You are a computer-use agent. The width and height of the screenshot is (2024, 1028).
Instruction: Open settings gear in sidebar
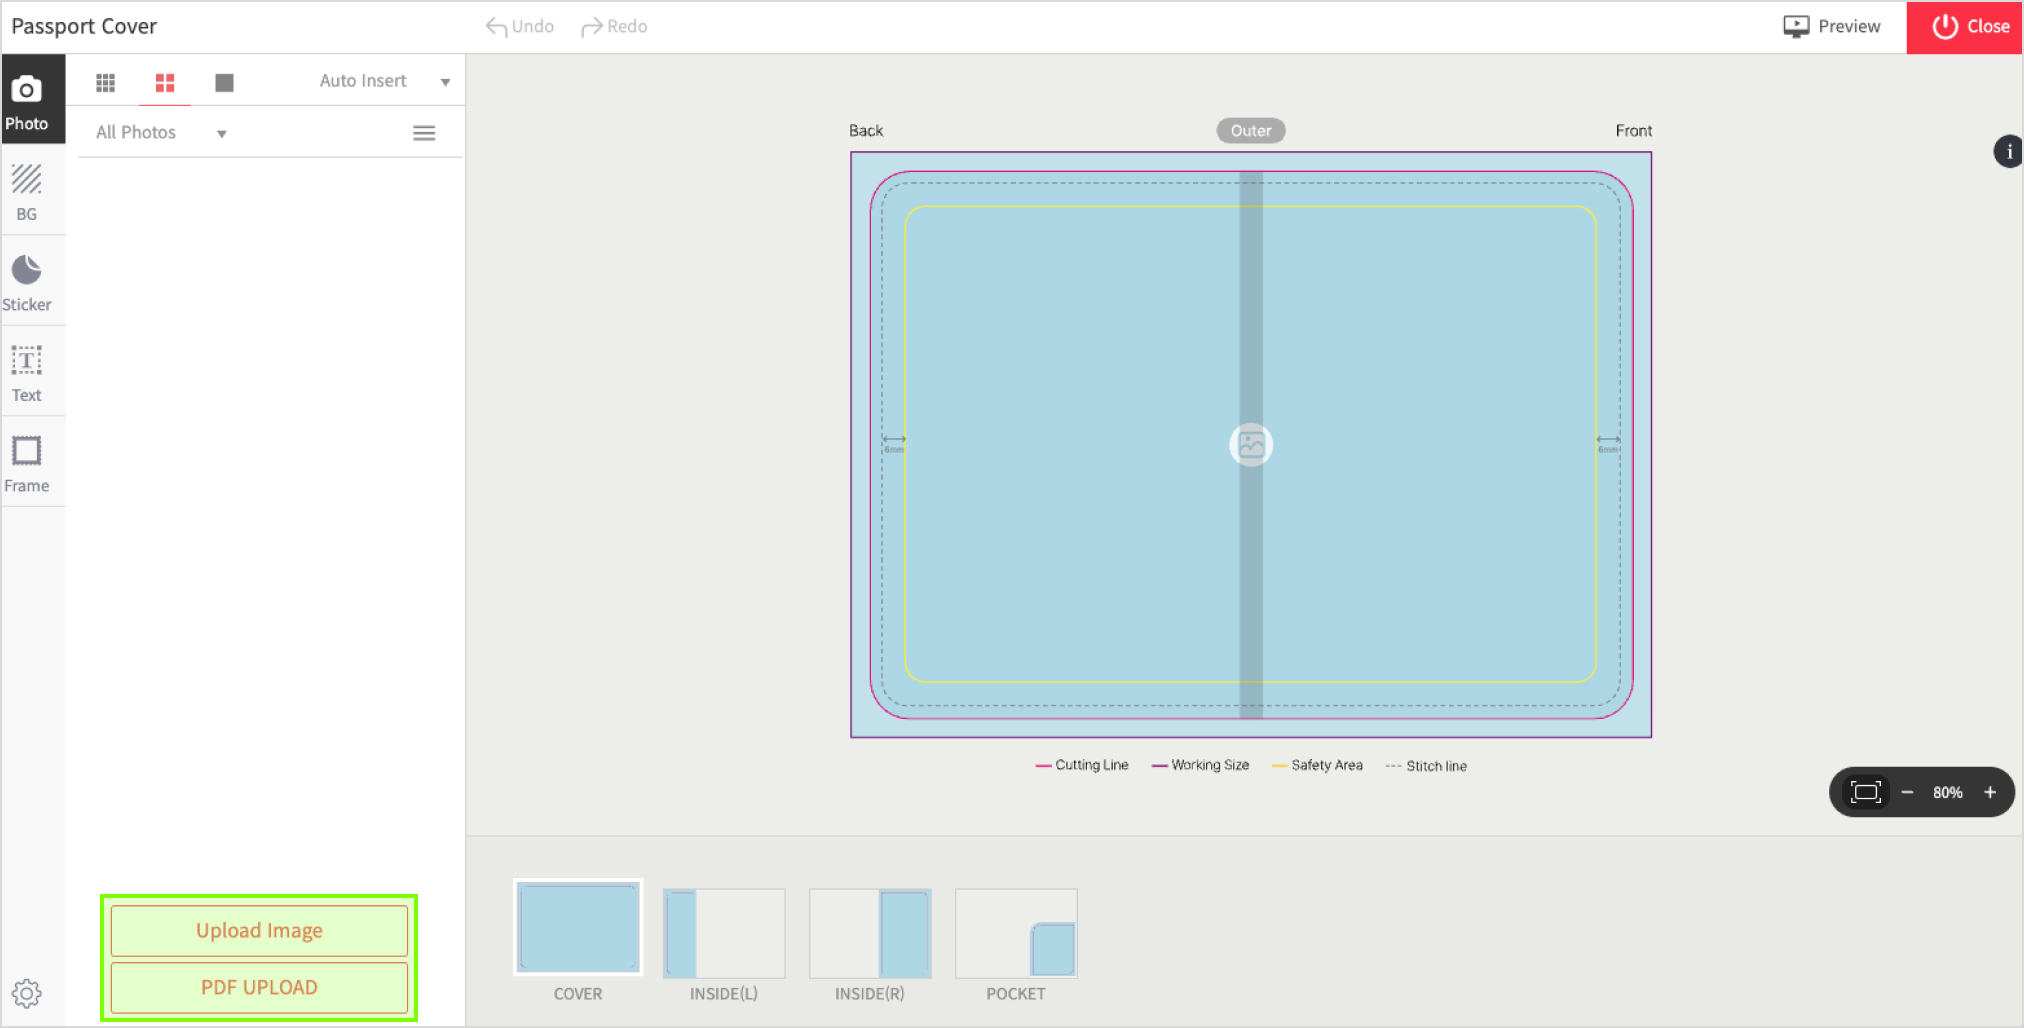click(27, 993)
